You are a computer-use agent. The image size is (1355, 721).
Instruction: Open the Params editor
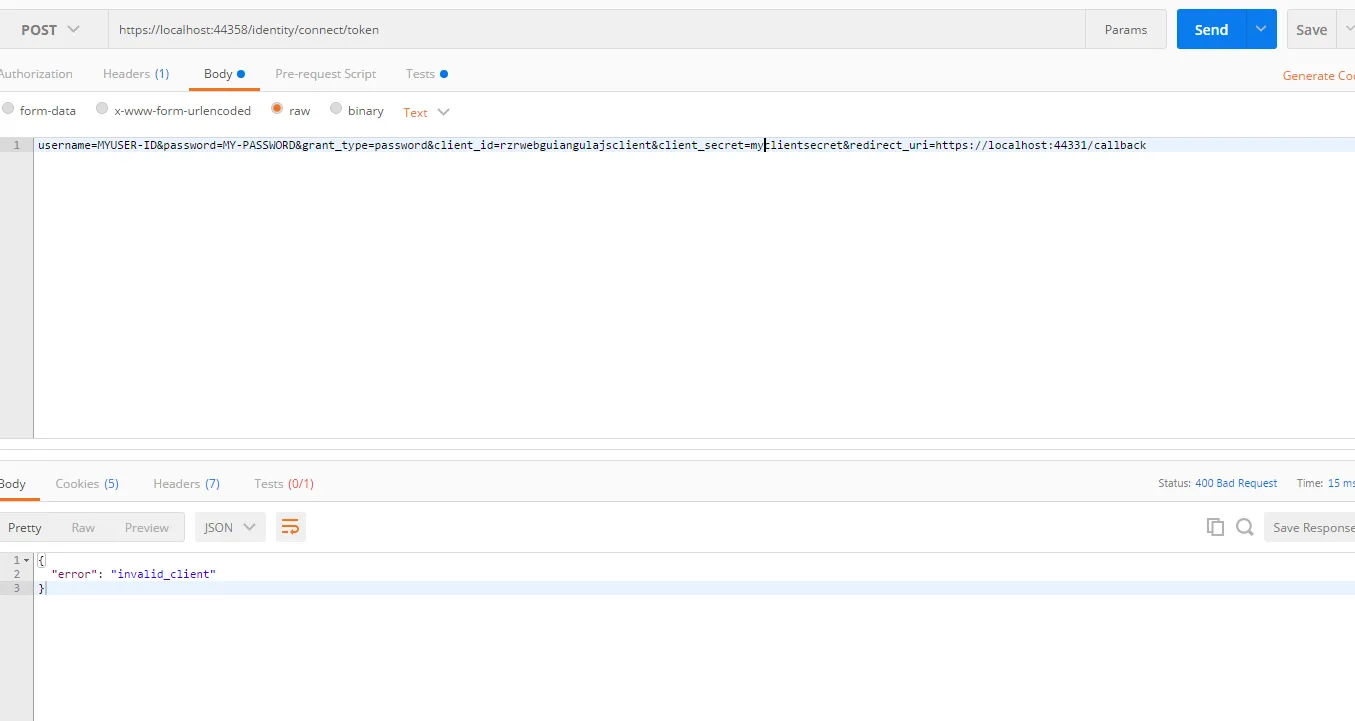[1126, 30]
